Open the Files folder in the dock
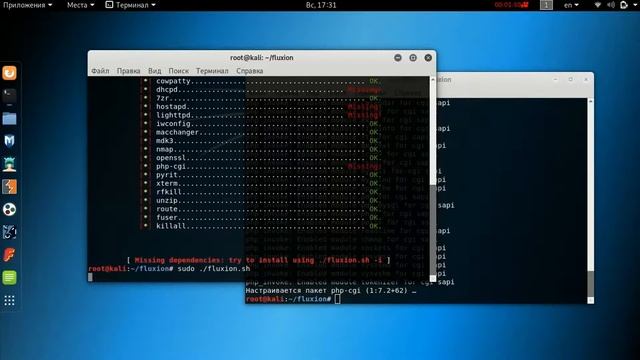The width and height of the screenshot is (640, 360). [9, 119]
